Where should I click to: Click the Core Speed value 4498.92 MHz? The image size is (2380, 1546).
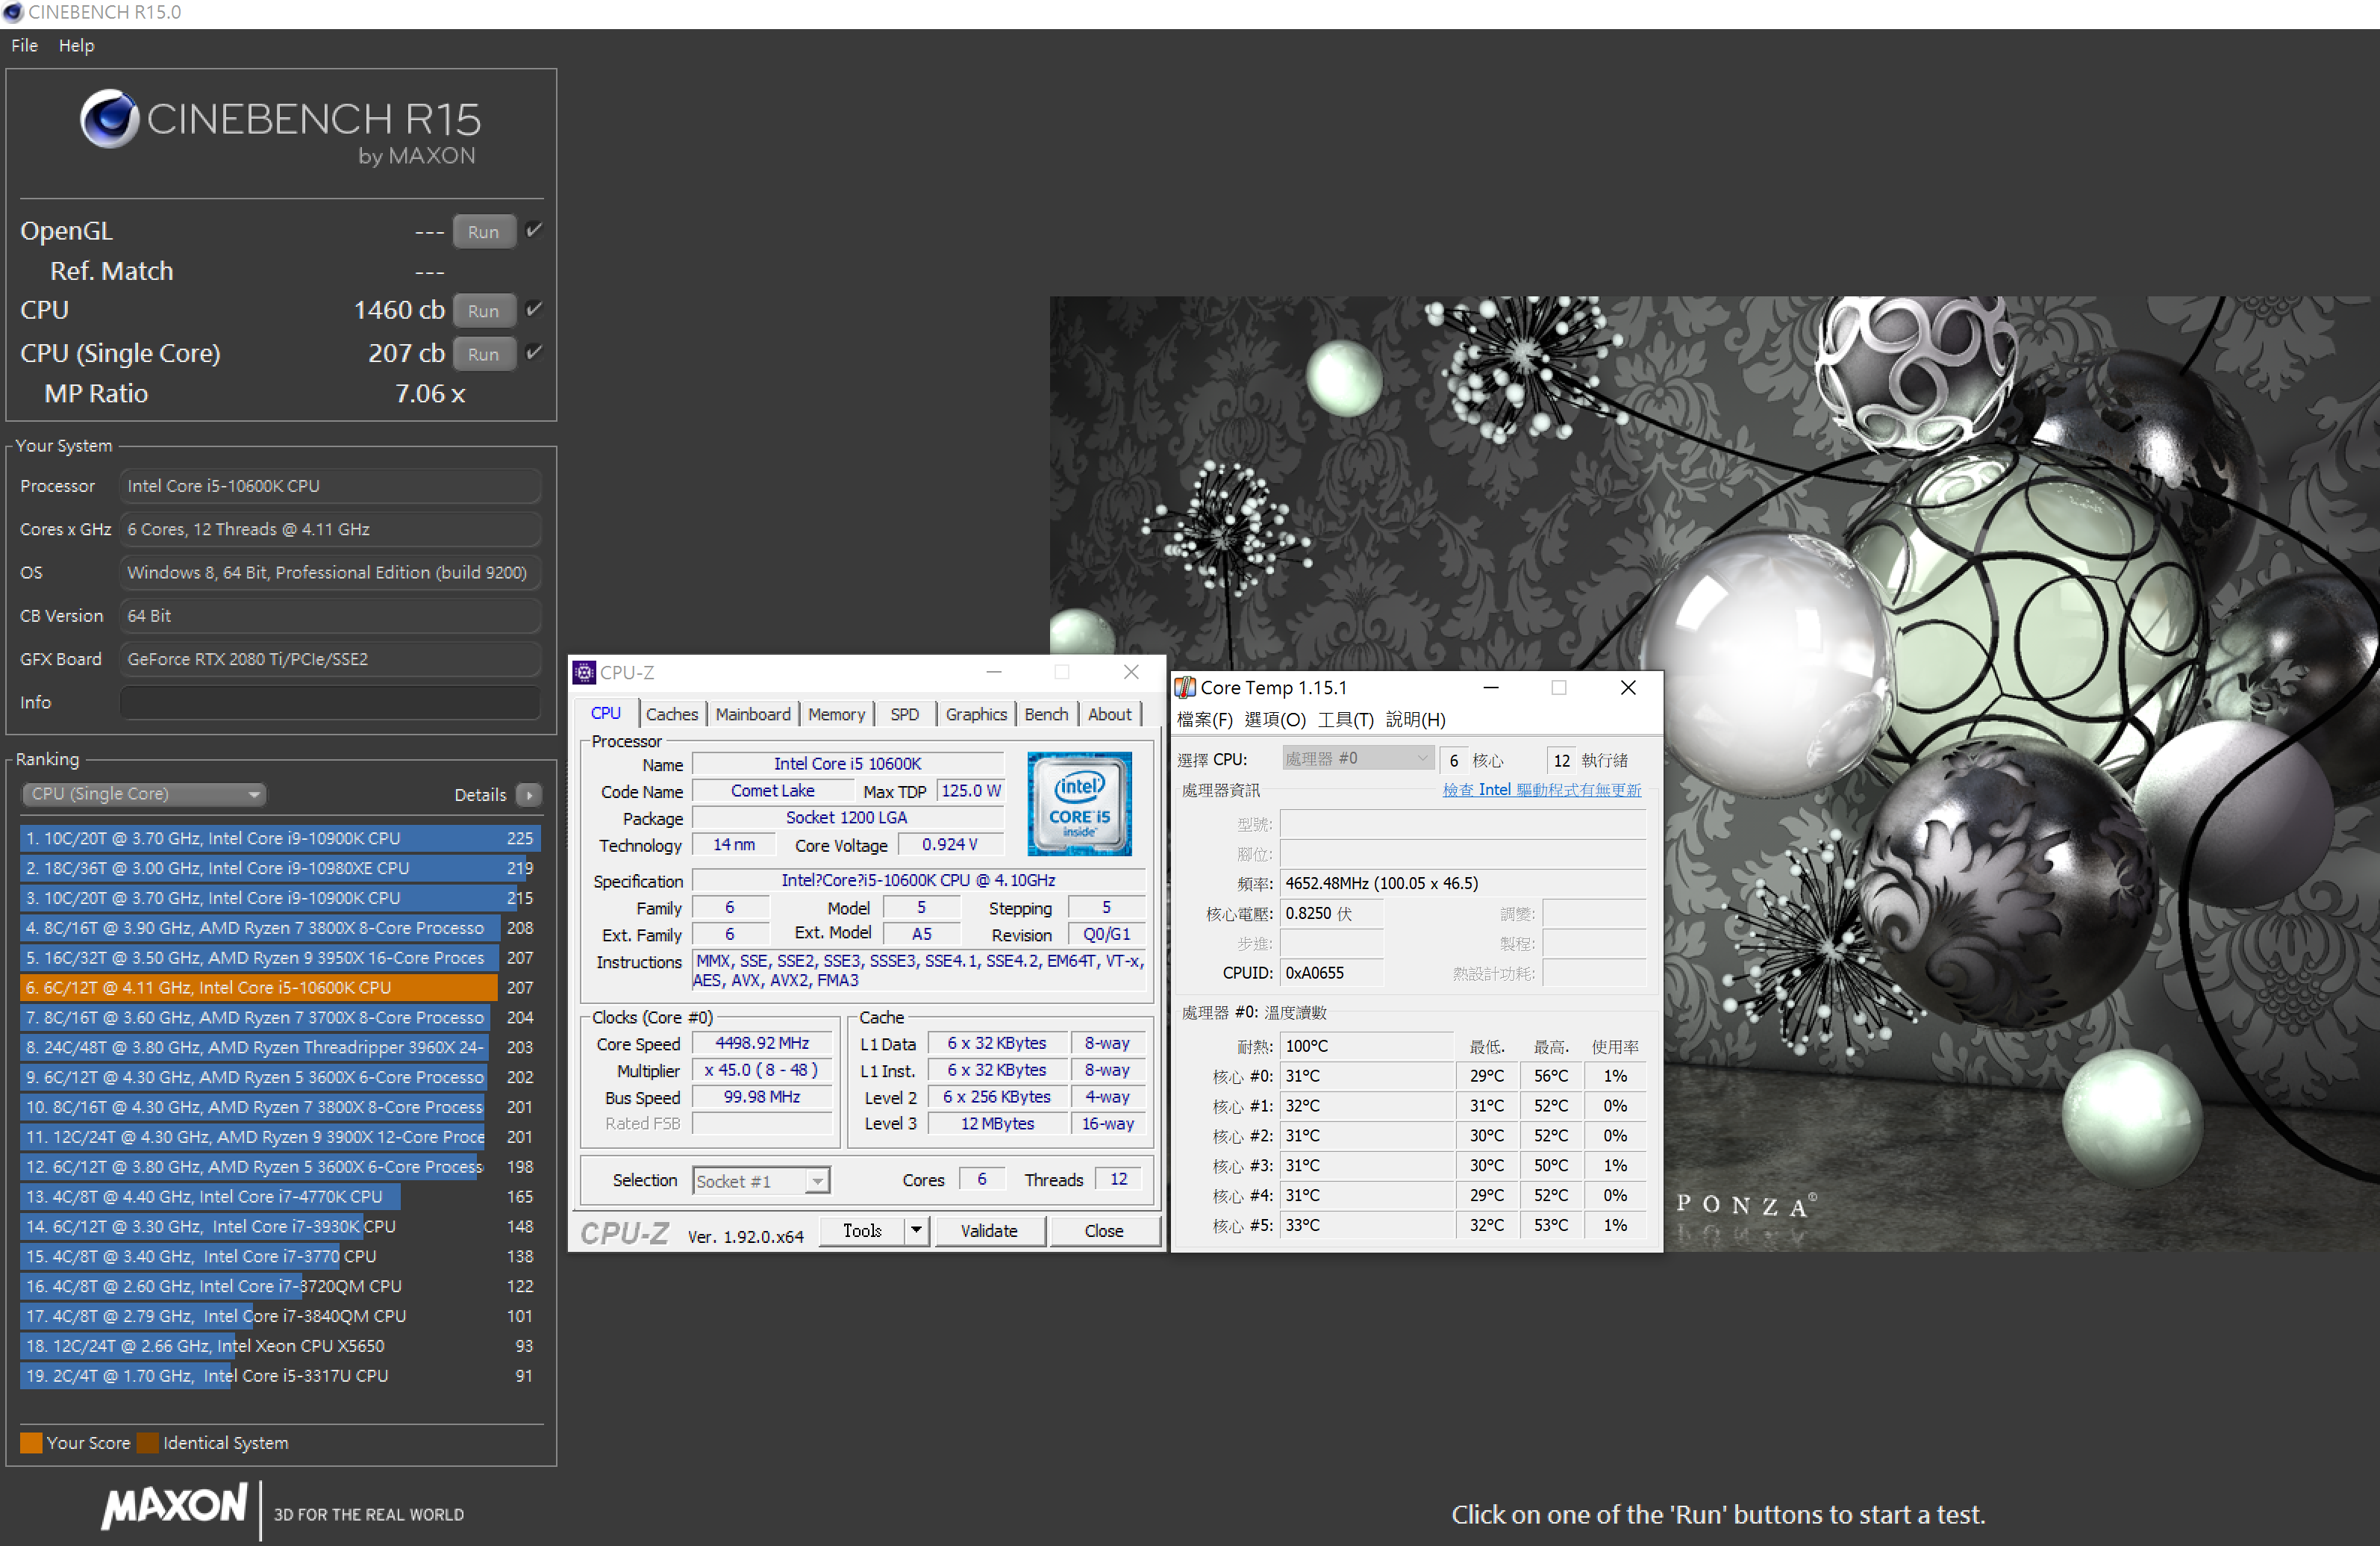762,1043
